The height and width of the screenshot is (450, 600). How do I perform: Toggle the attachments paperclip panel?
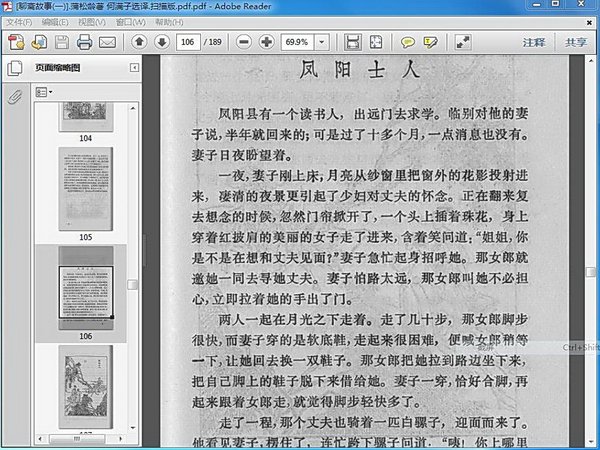click(15, 97)
